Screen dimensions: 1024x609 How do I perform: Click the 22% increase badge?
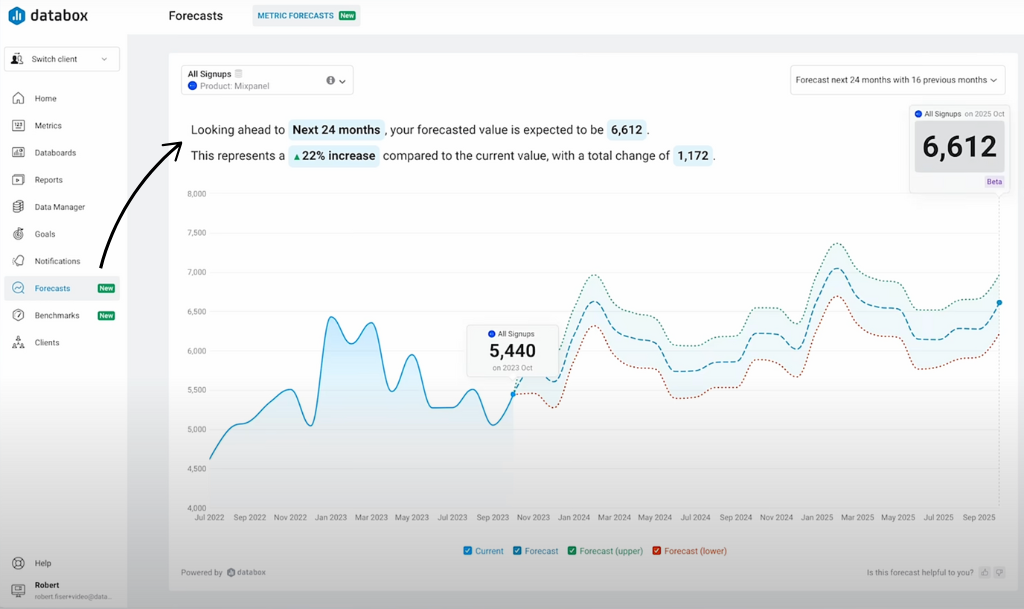click(x=334, y=156)
